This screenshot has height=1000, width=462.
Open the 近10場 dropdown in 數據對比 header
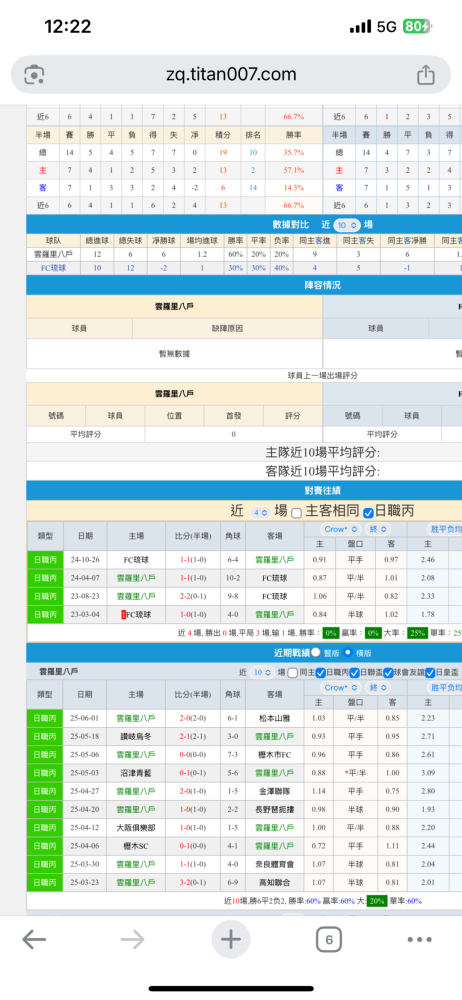point(346,225)
